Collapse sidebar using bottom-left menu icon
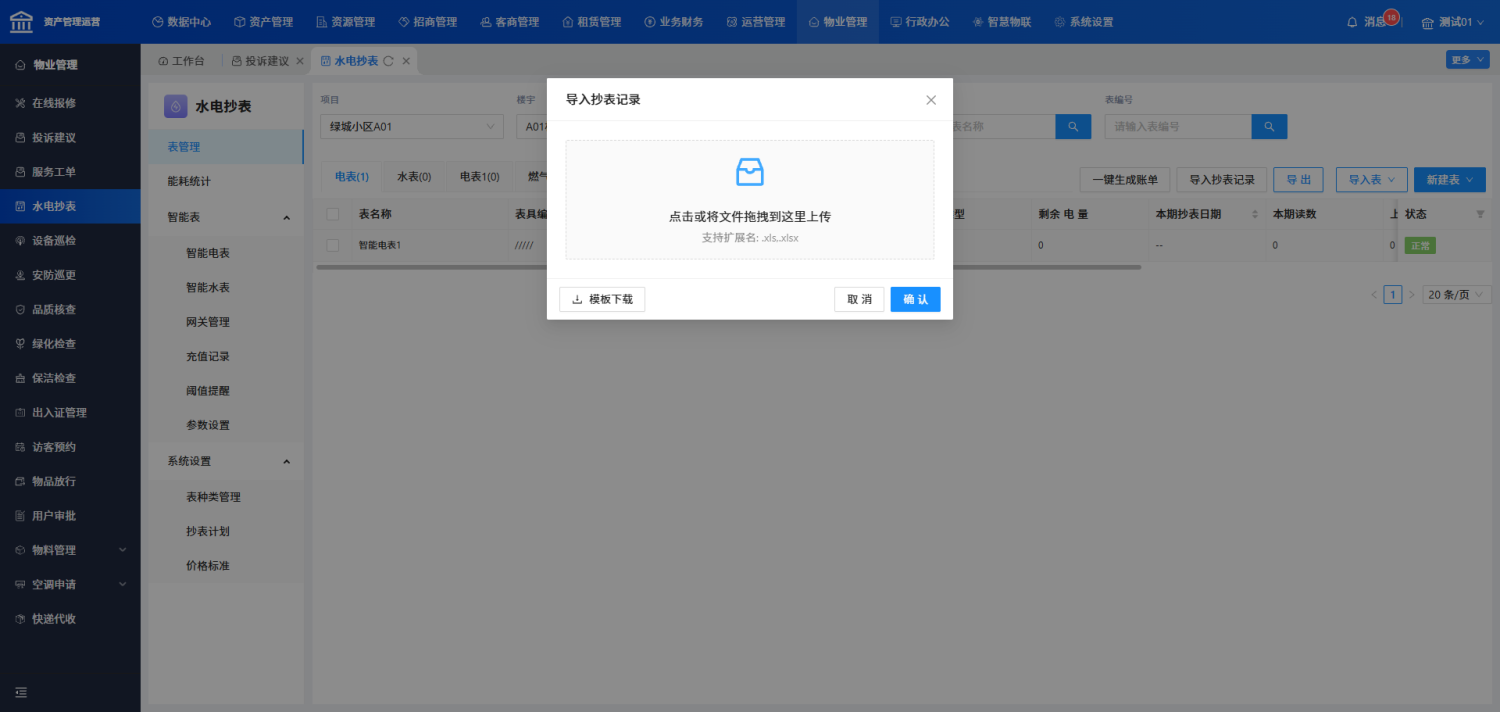Image resolution: width=1500 pixels, height=712 pixels. [x=21, y=692]
